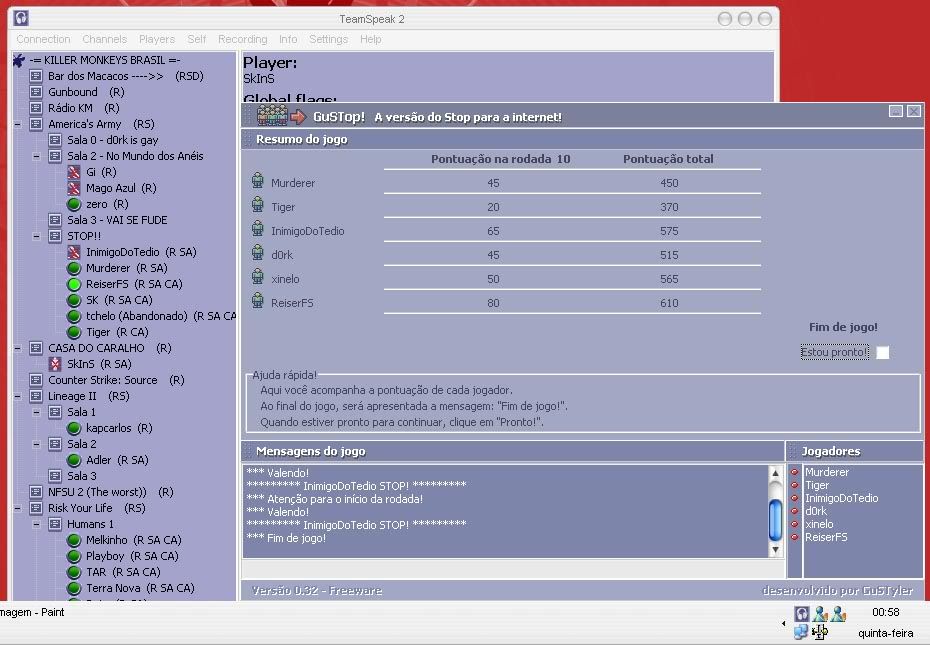Collapse the Risk Your Life channel
The image size is (930, 645).
click(x=17, y=509)
